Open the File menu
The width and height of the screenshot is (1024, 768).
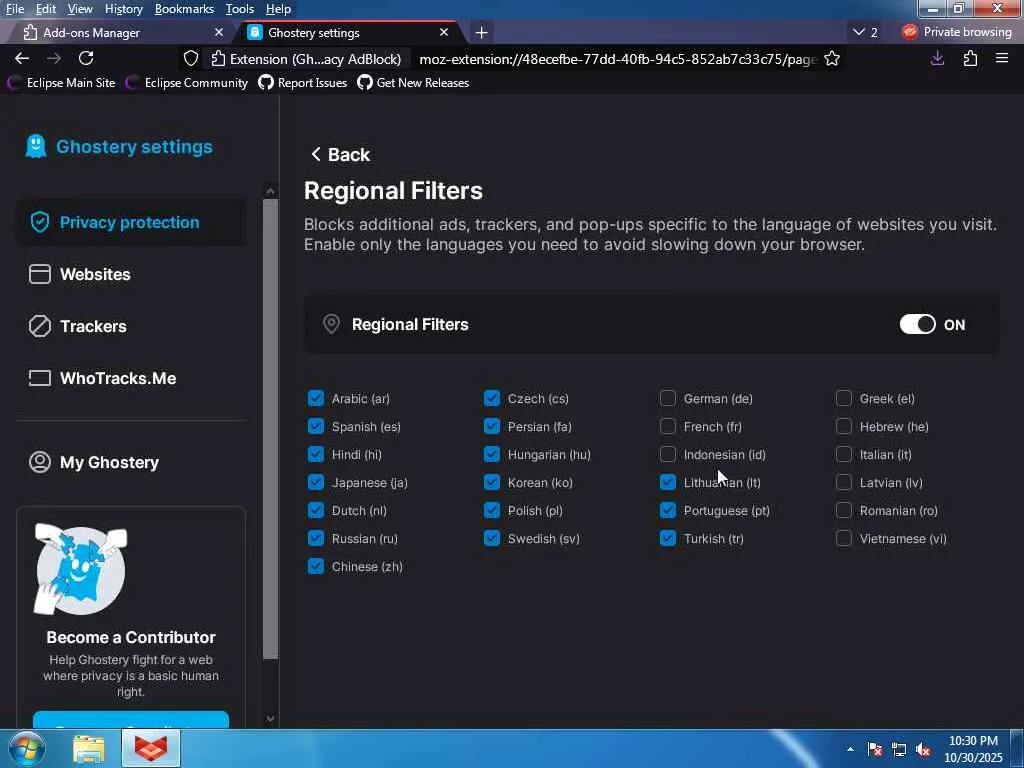(x=14, y=9)
